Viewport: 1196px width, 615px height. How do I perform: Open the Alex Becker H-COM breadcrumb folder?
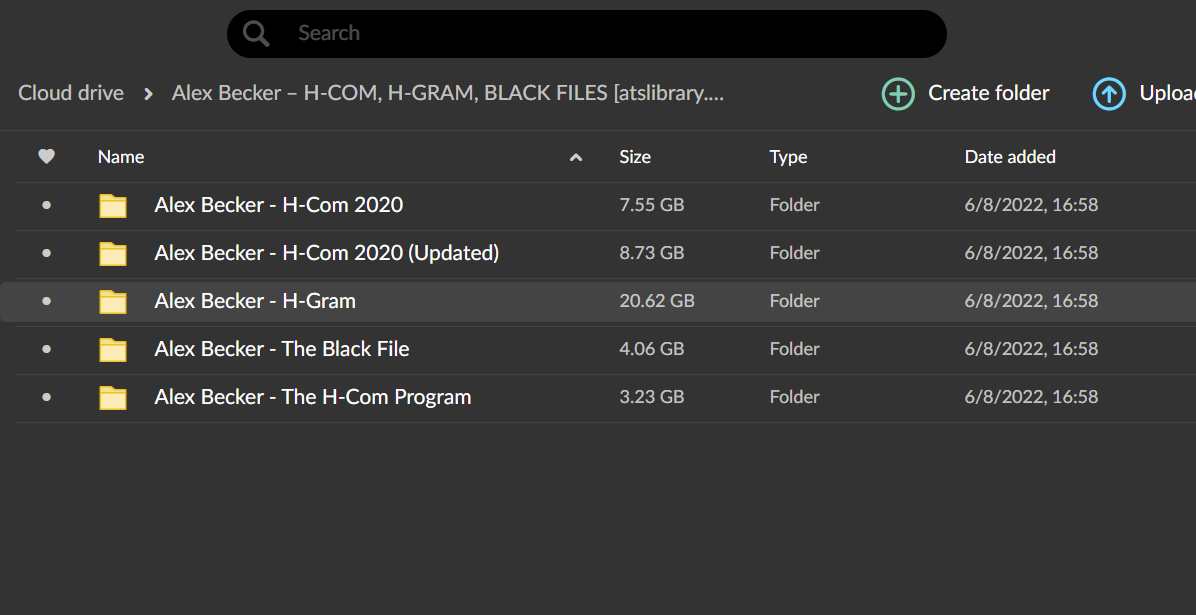(x=448, y=93)
